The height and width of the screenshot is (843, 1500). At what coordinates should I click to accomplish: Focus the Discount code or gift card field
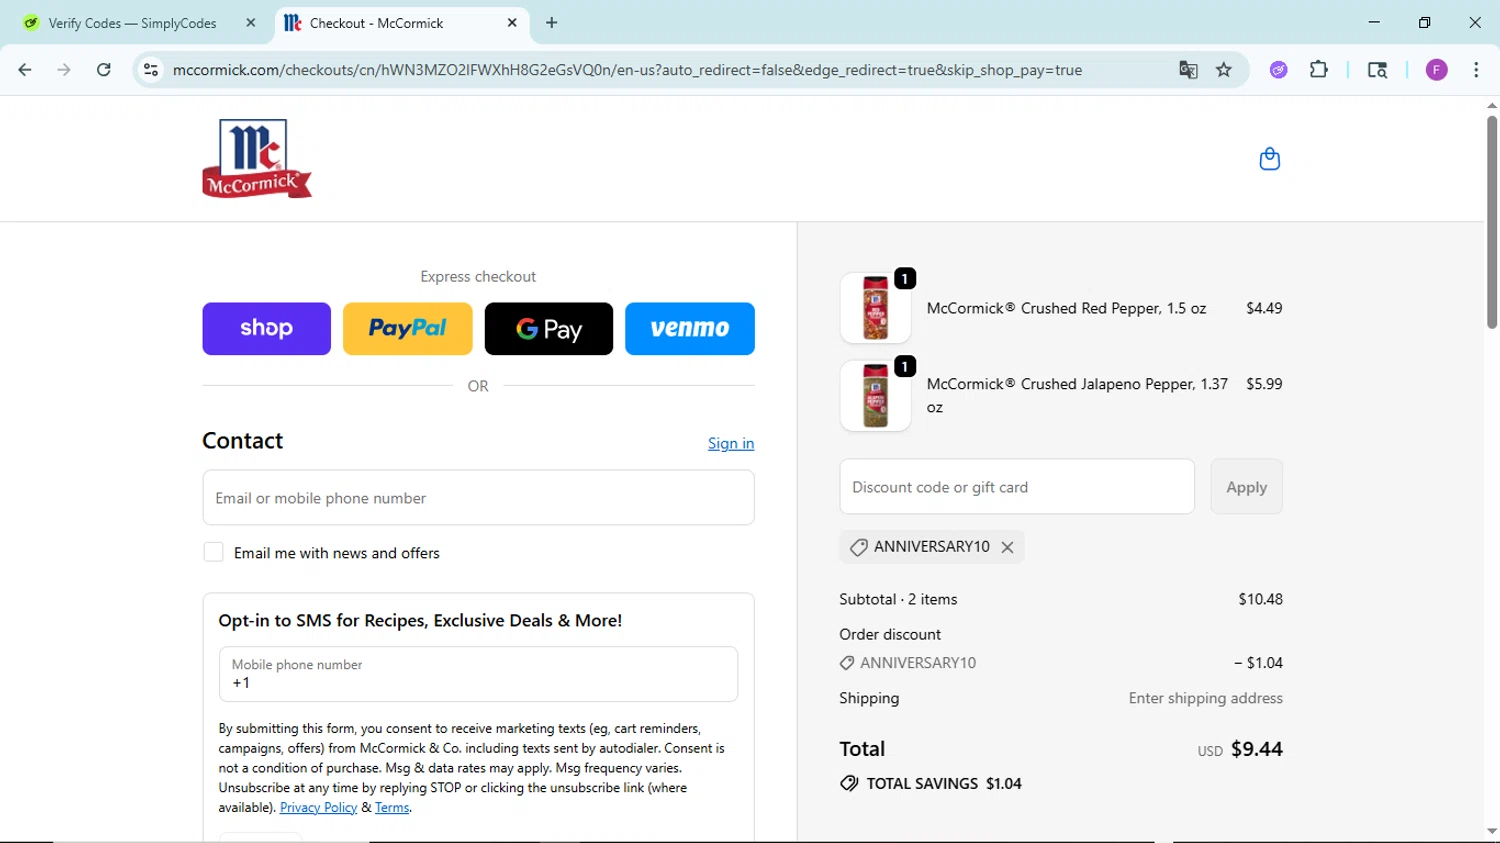click(1017, 487)
